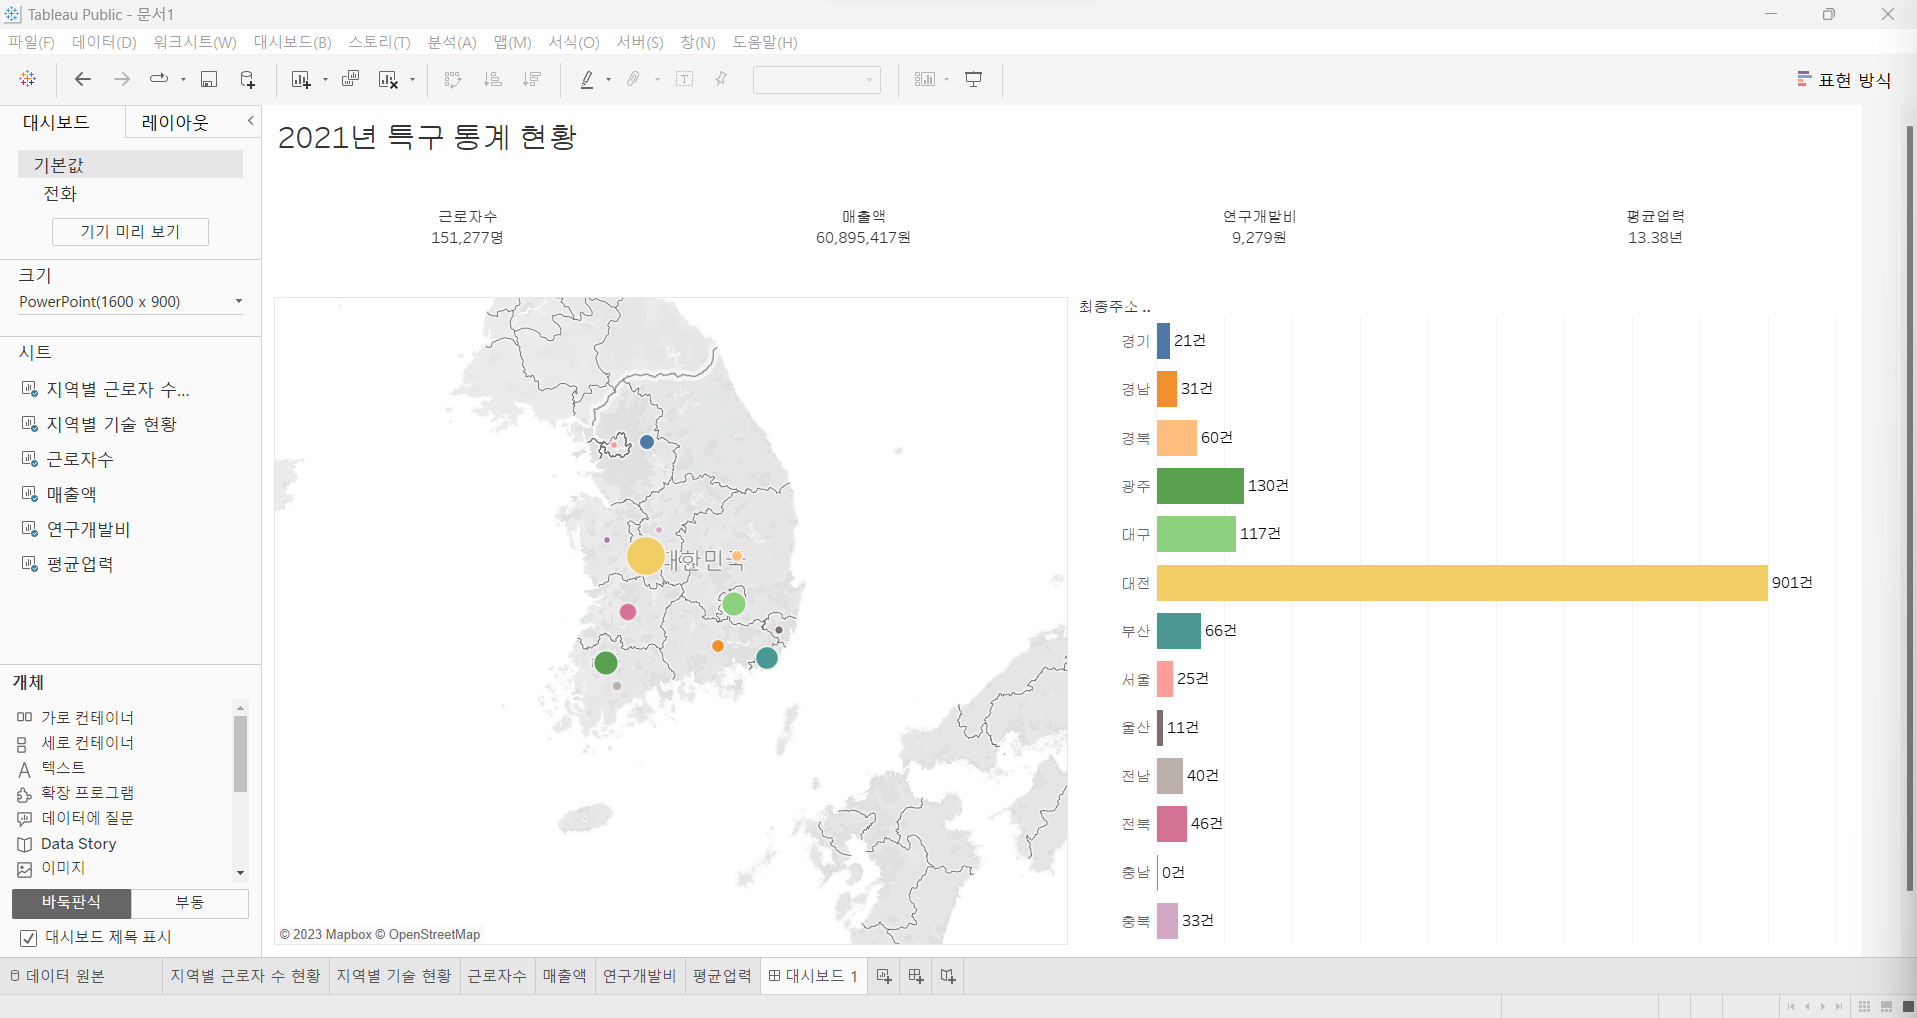The height and width of the screenshot is (1018, 1917).
Task: Click the swap rows and columns icon
Action: point(453,79)
